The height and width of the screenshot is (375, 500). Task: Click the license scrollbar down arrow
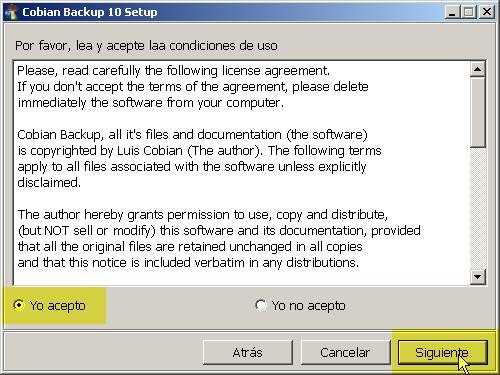[x=478, y=277]
